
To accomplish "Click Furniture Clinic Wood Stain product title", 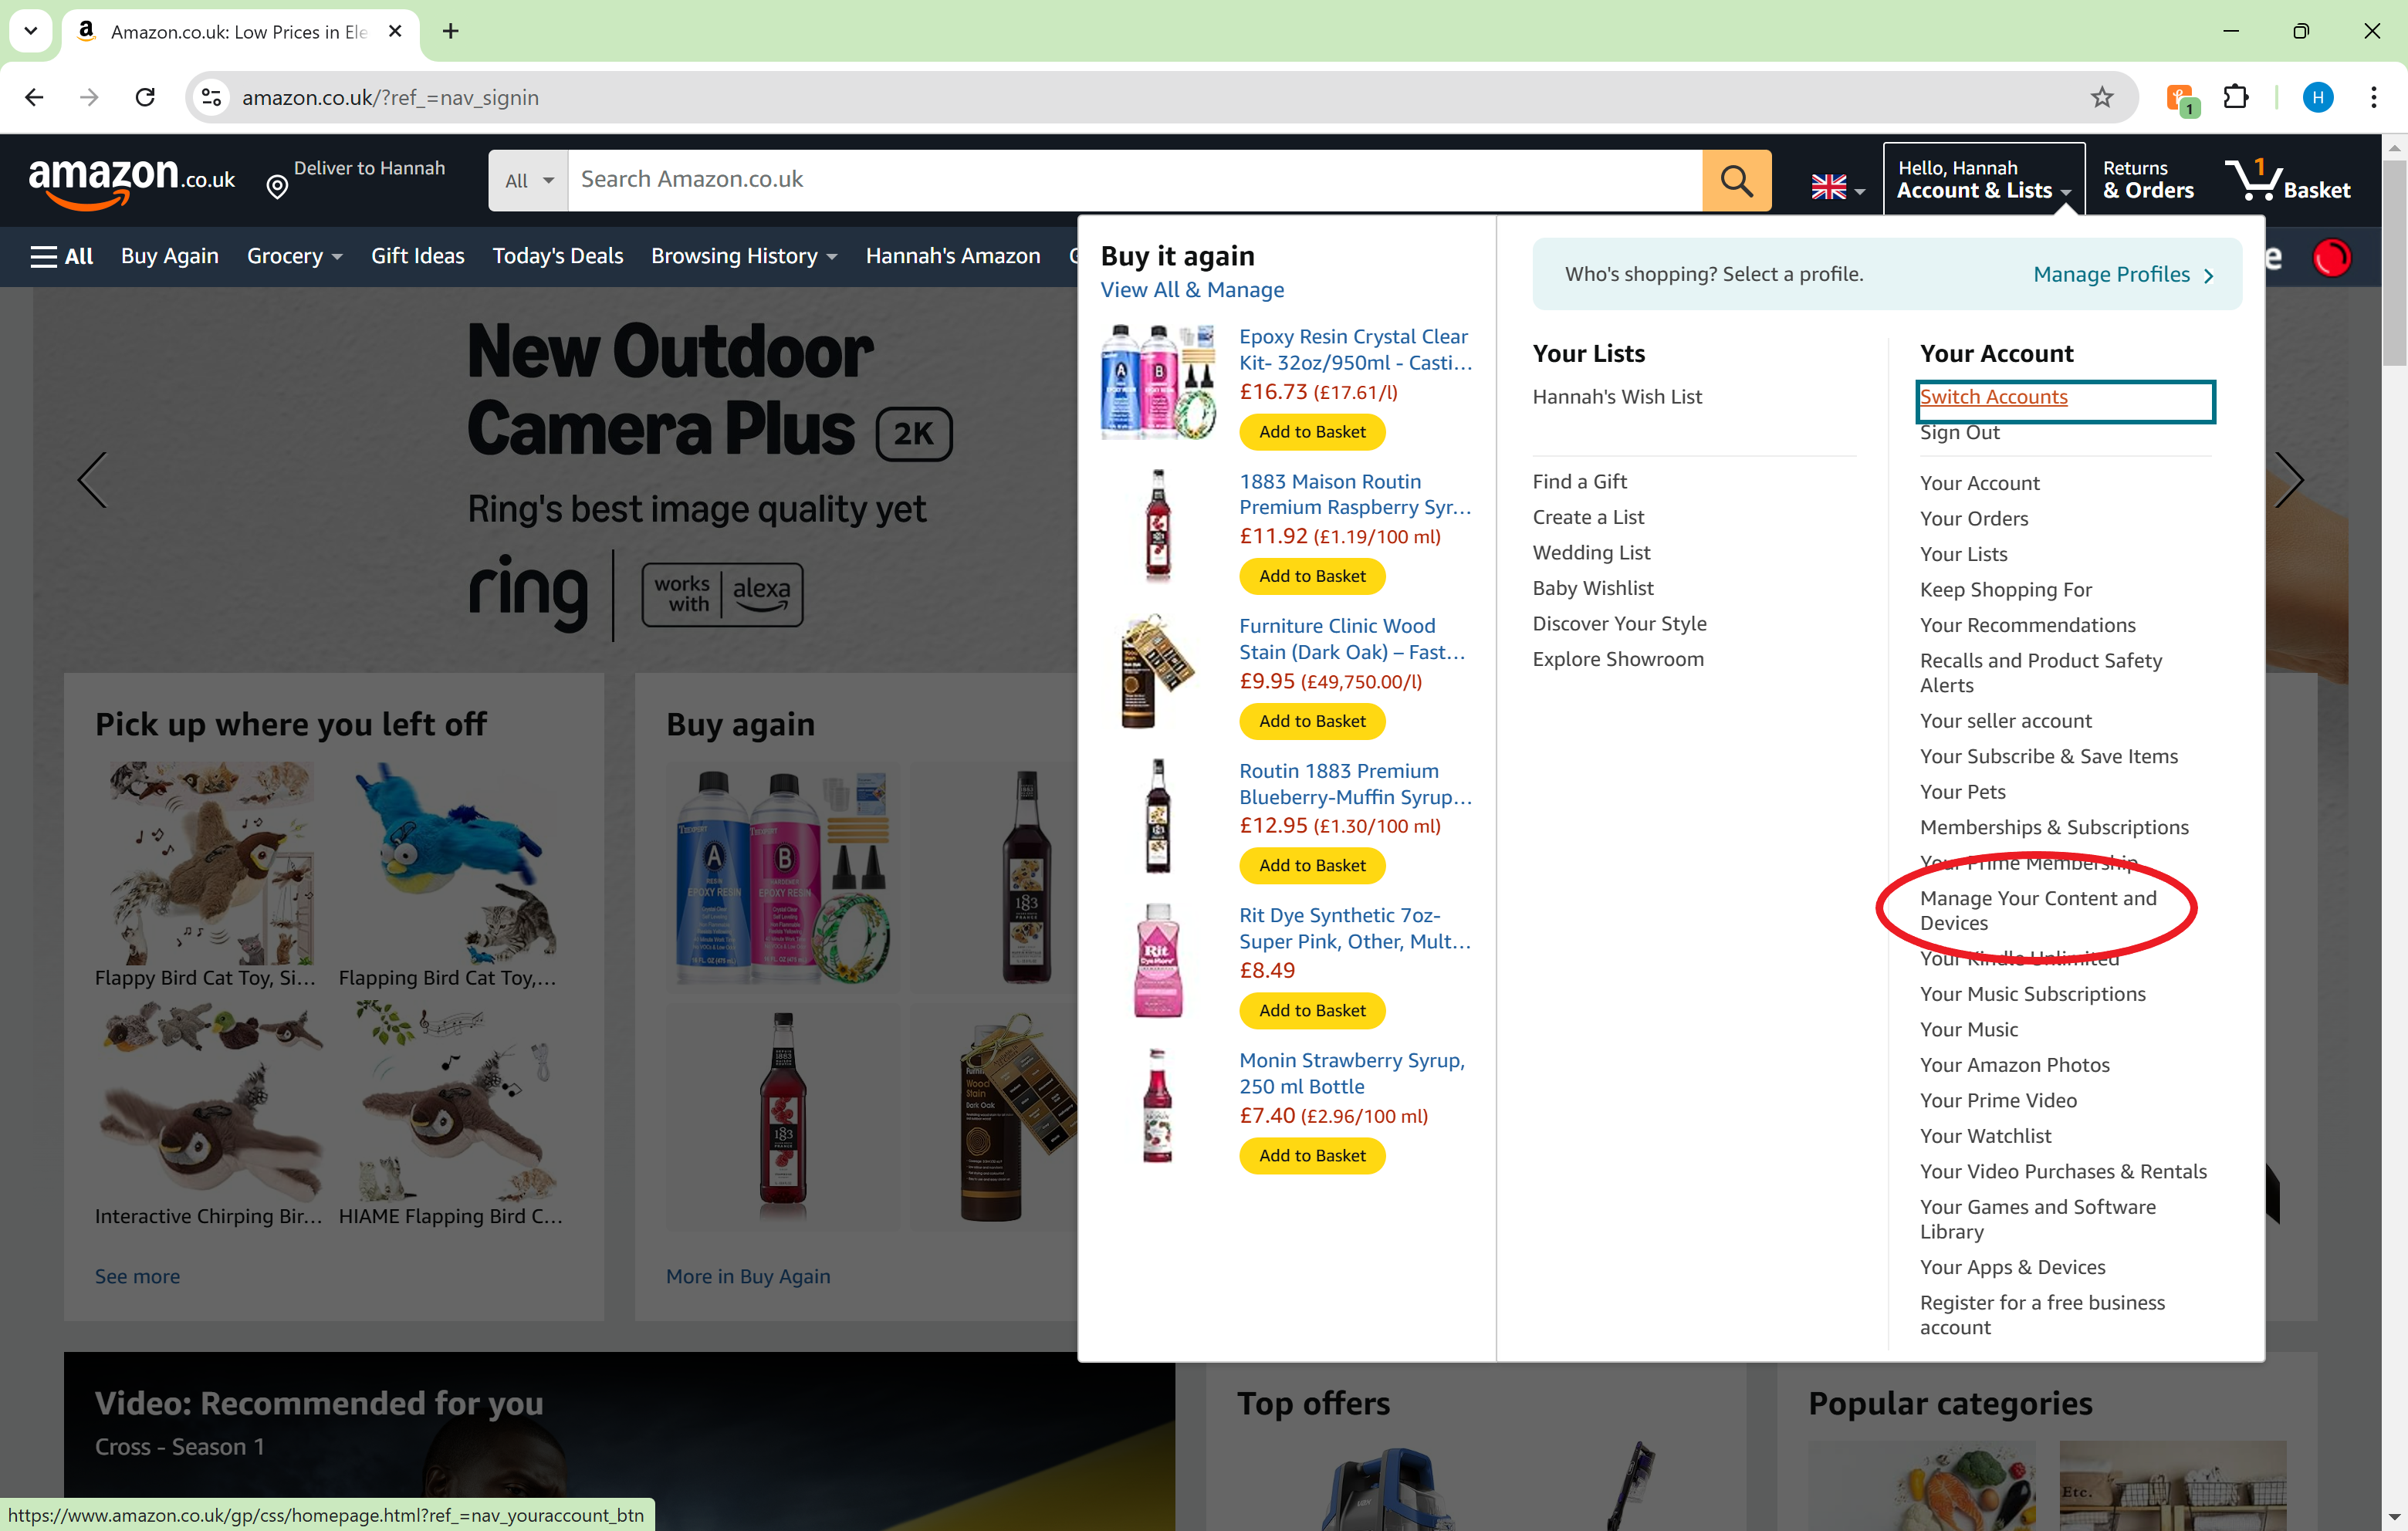I will tap(1352, 639).
